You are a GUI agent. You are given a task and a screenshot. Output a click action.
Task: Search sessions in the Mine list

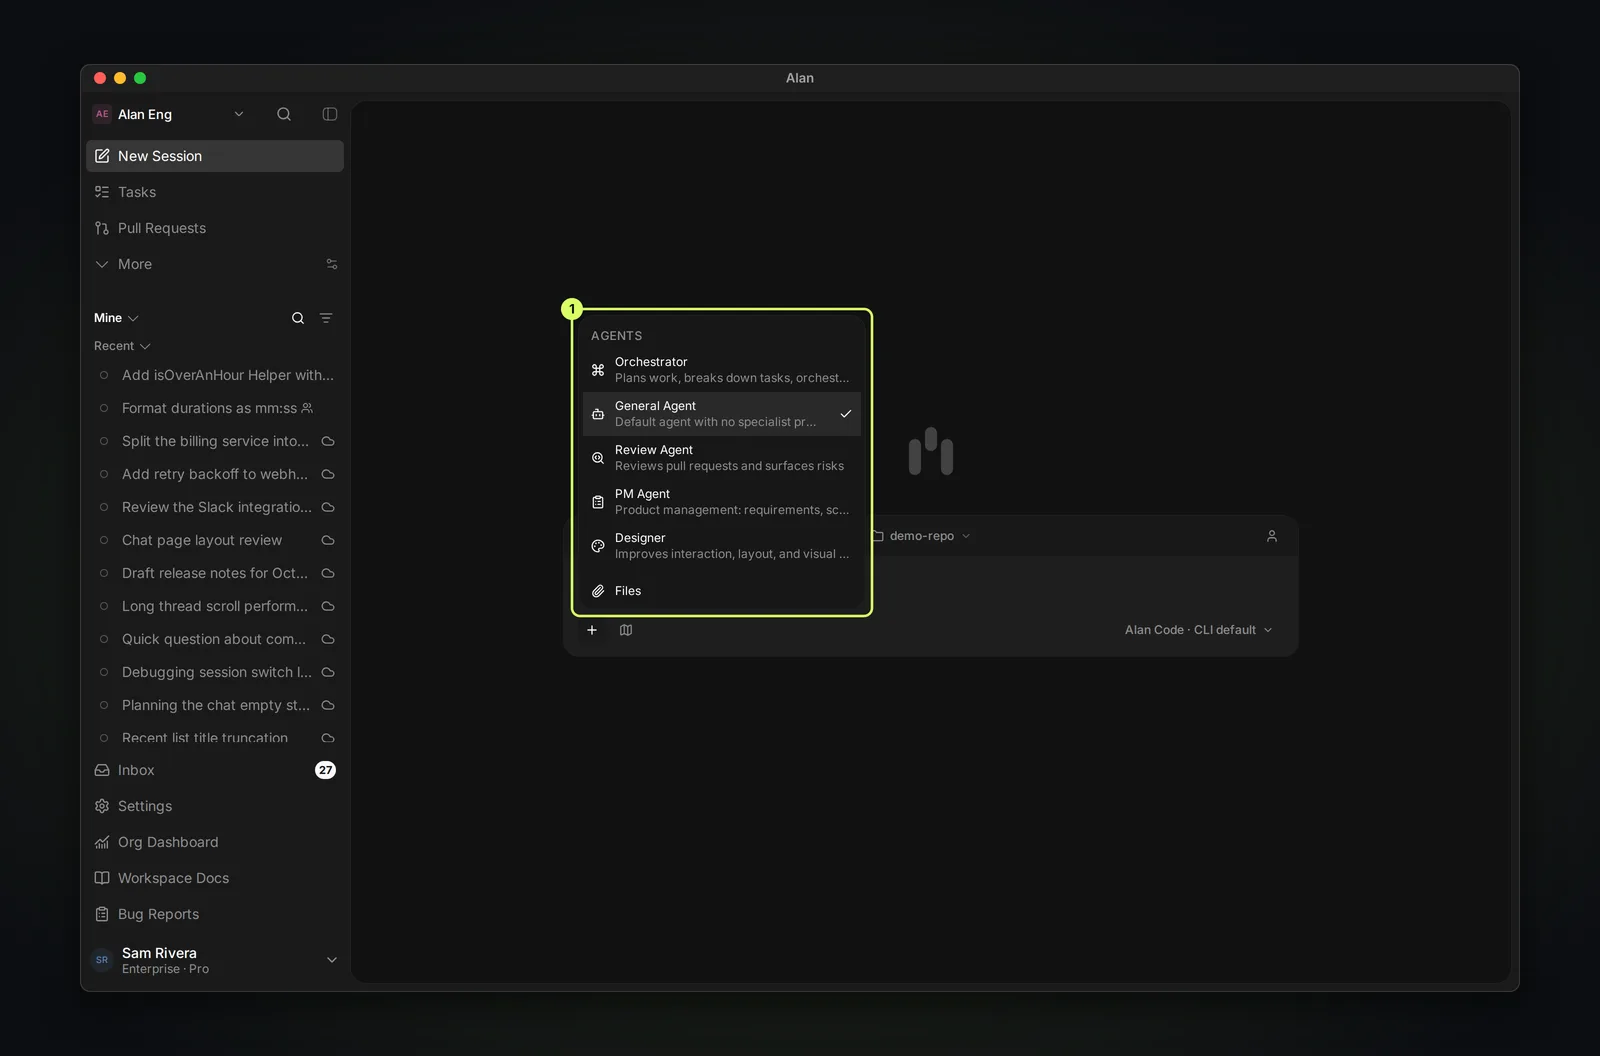[x=298, y=318]
